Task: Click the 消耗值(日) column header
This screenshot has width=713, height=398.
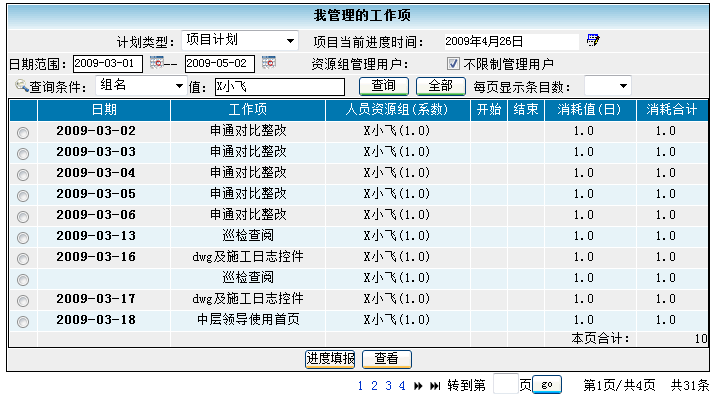Action: 590,110
